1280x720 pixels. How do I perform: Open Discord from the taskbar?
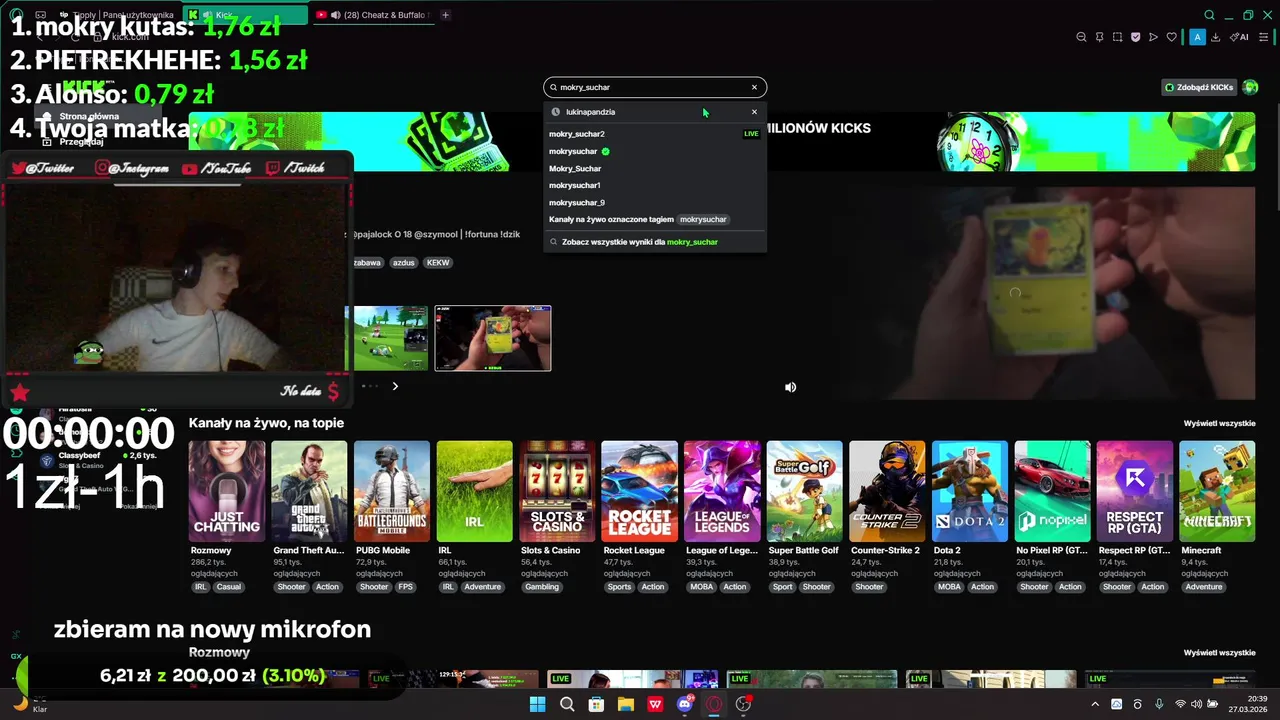click(685, 704)
